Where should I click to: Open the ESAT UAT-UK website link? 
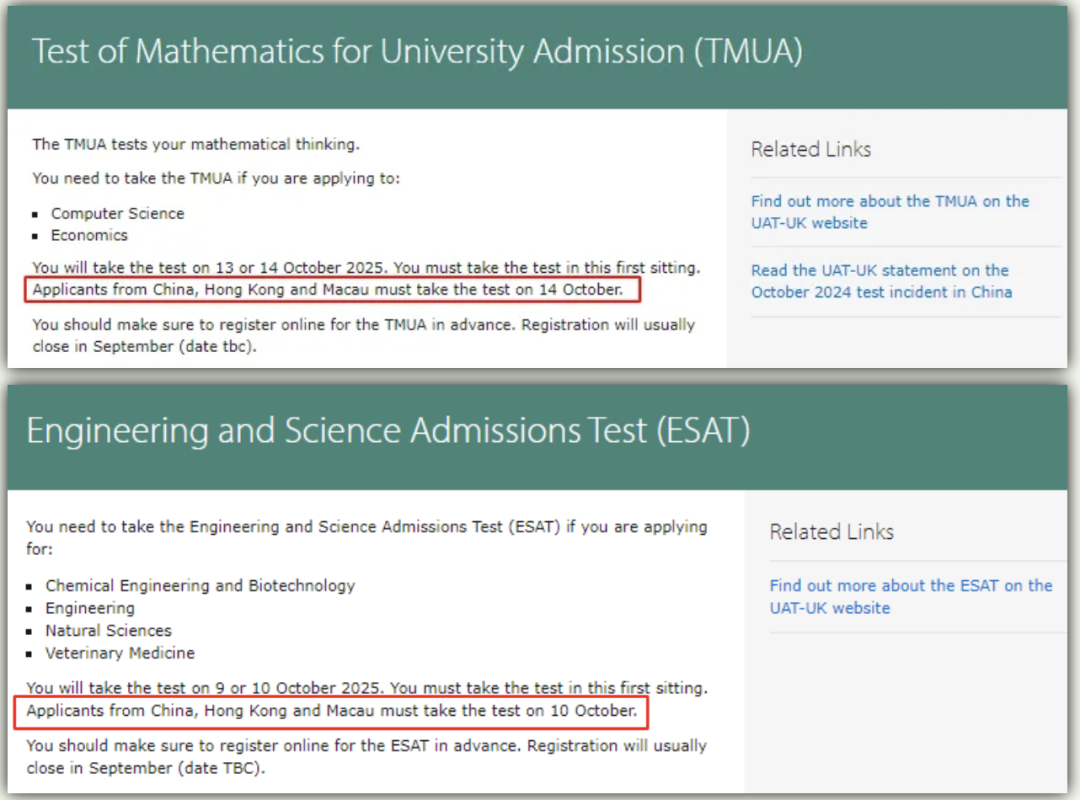point(911,597)
